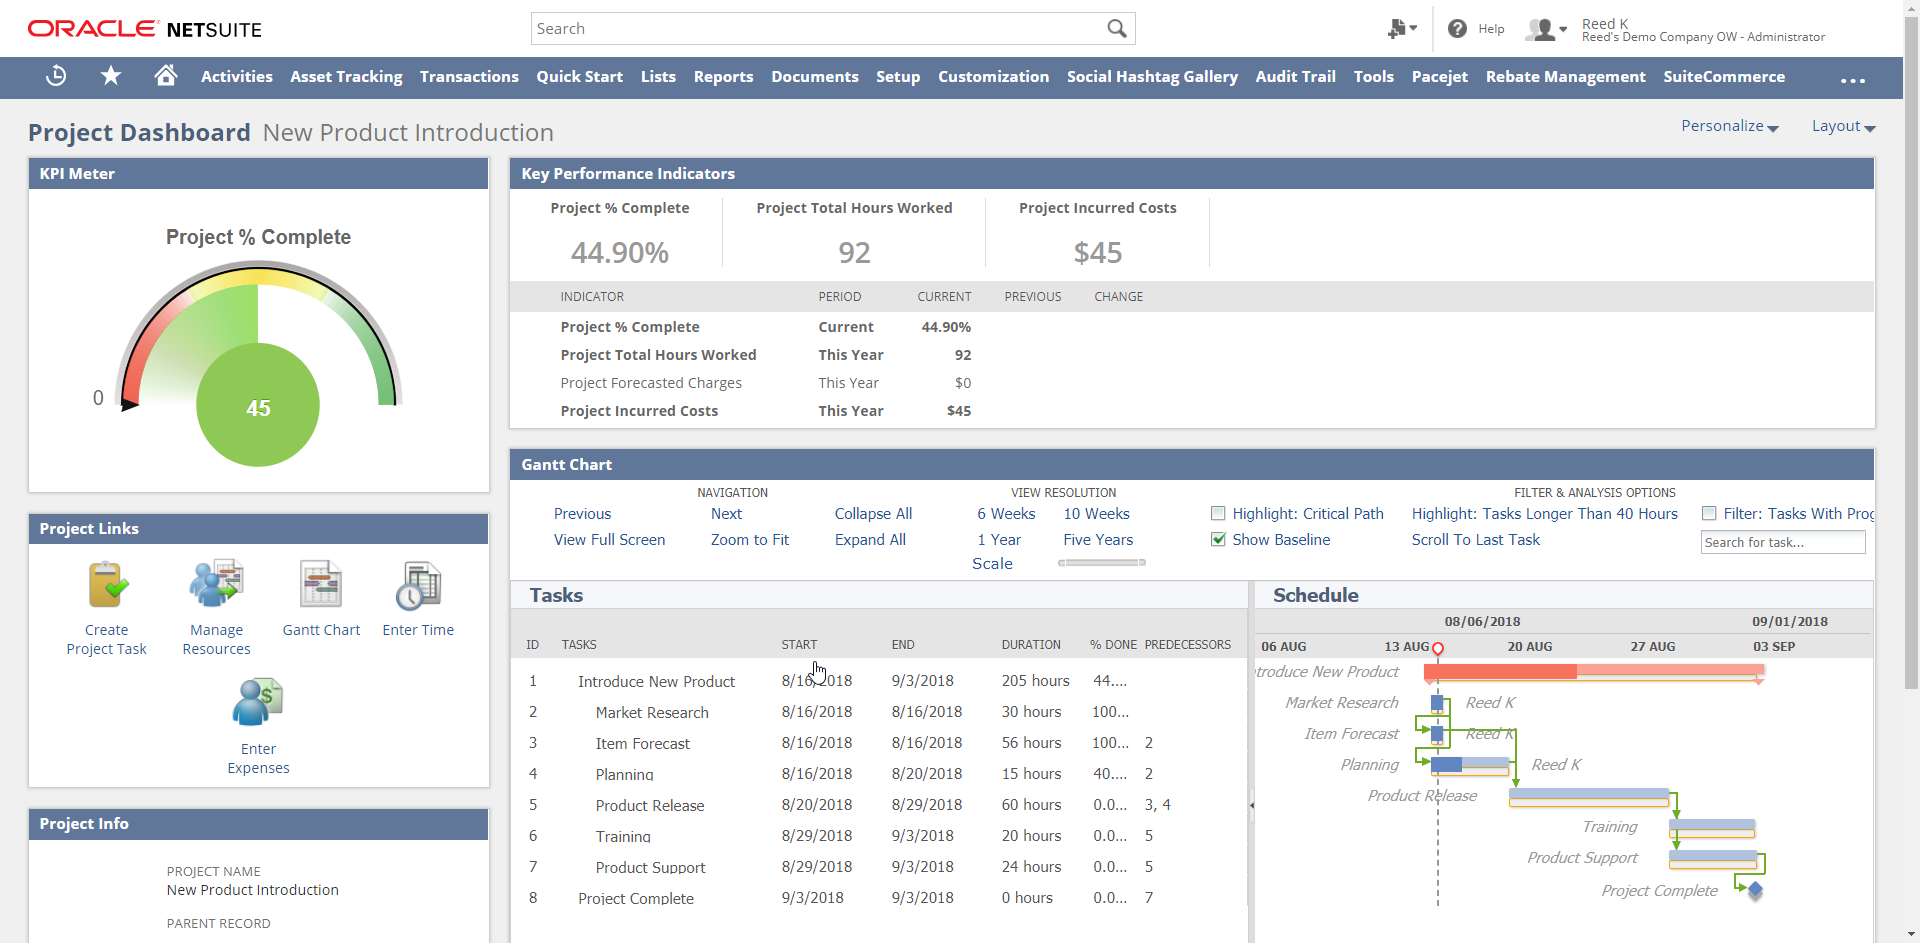Enable Highlight: Critical Path checkbox

1218,514
